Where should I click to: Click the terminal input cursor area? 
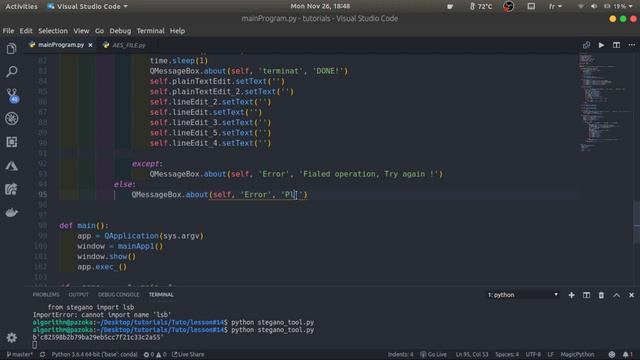pyautogui.click(x=35, y=345)
